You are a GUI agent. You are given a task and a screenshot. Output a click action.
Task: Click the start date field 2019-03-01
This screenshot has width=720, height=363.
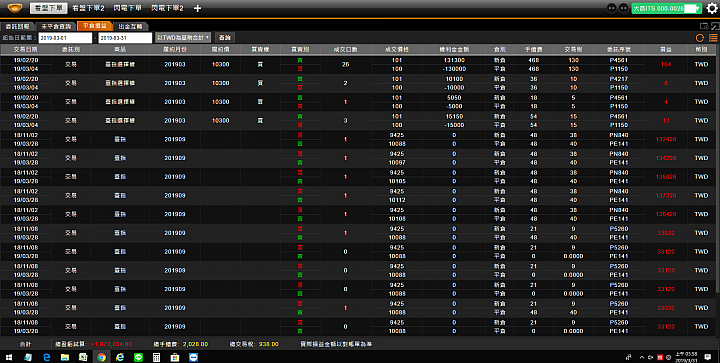pyautogui.click(x=65, y=38)
